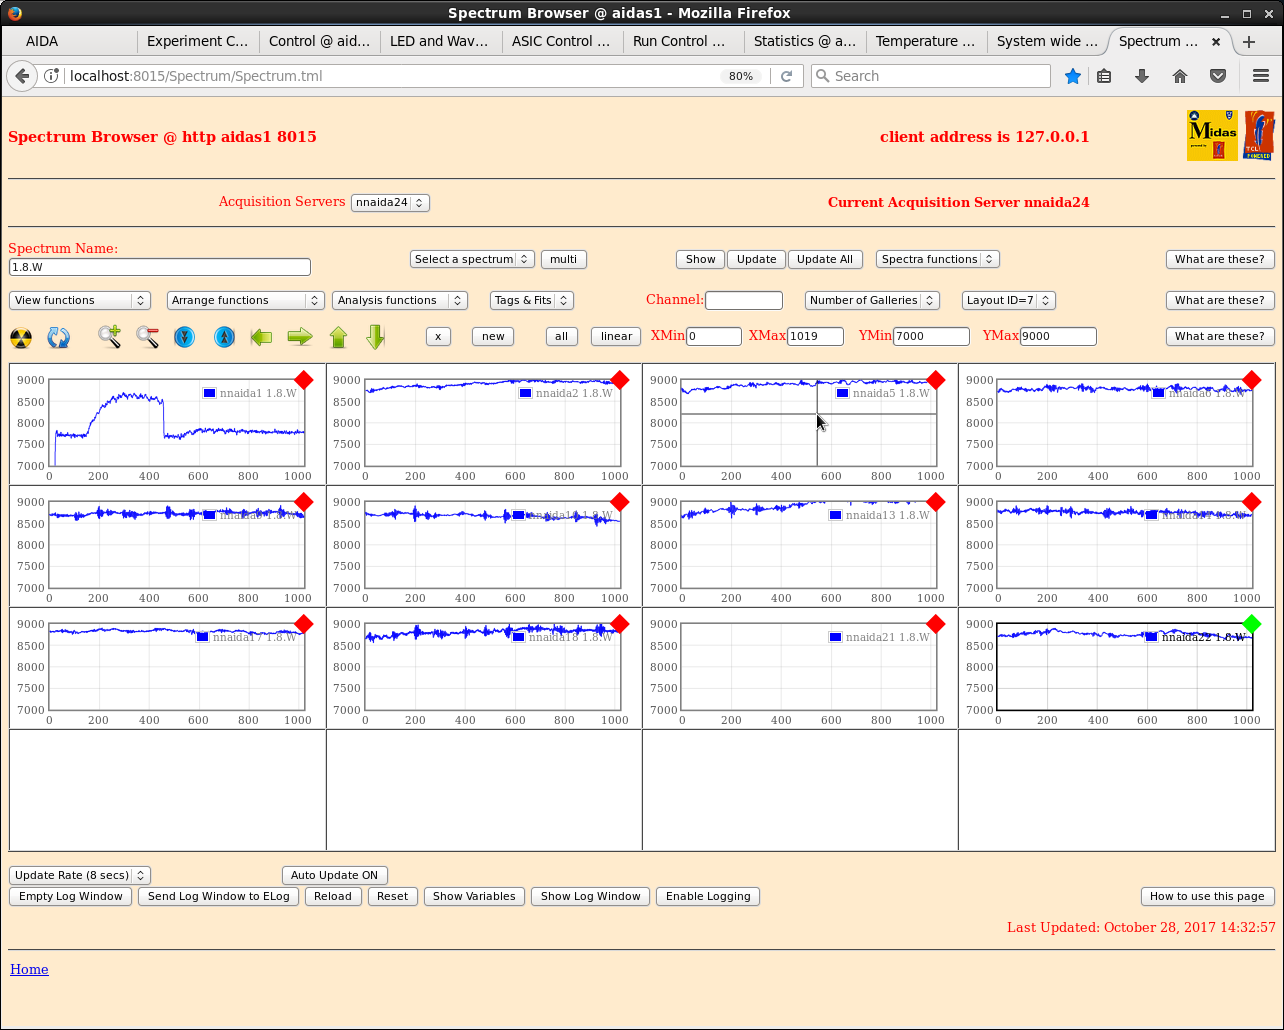Screen dimensions: 1284x1030
Task: Click the Show button
Action: point(701,259)
